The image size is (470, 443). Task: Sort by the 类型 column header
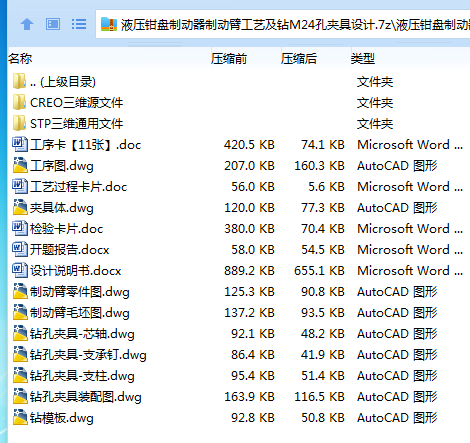[363, 59]
